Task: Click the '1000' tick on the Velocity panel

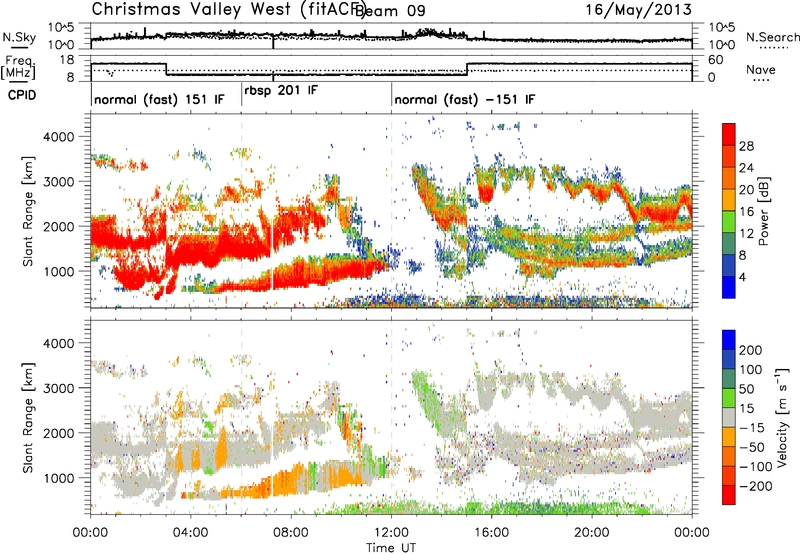Action: tap(58, 478)
